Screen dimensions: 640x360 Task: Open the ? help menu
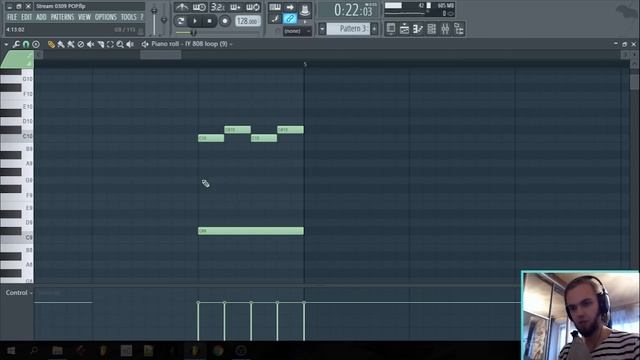click(142, 17)
